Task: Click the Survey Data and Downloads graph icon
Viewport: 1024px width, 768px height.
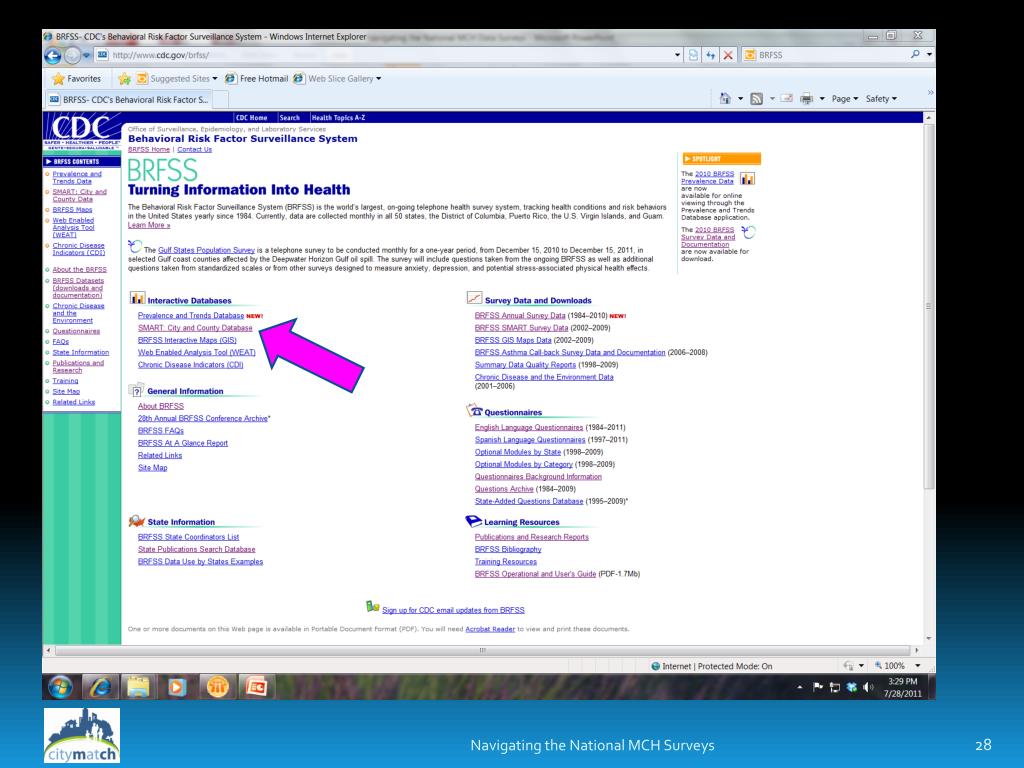Action: pos(474,298)
